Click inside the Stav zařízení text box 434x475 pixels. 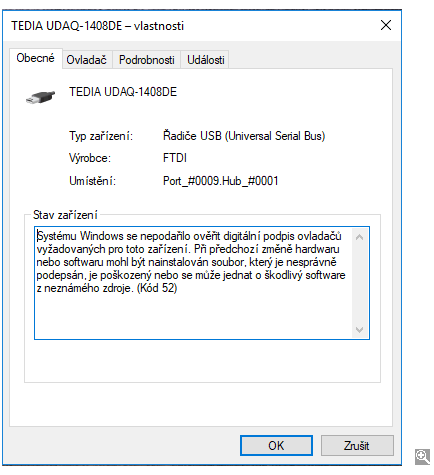(x=193, y=283)
